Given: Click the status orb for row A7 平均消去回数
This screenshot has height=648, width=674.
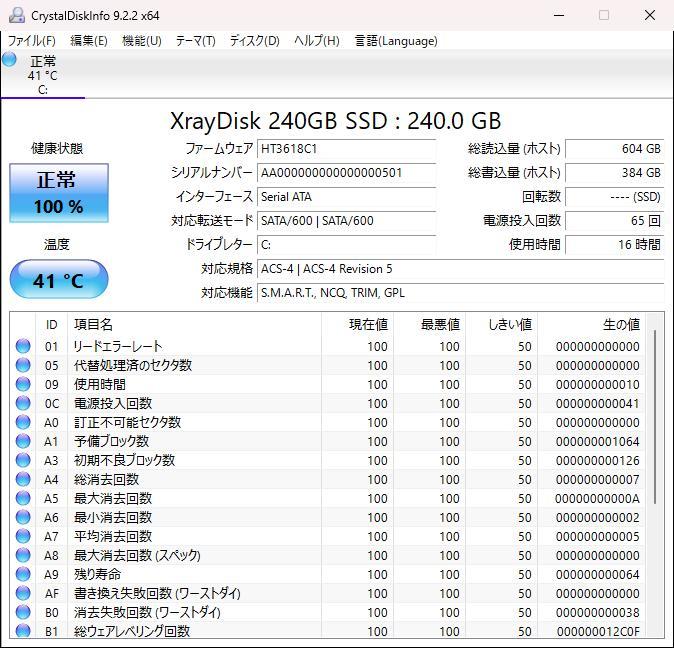Looking at the screenshot, I should click(23, 536).
